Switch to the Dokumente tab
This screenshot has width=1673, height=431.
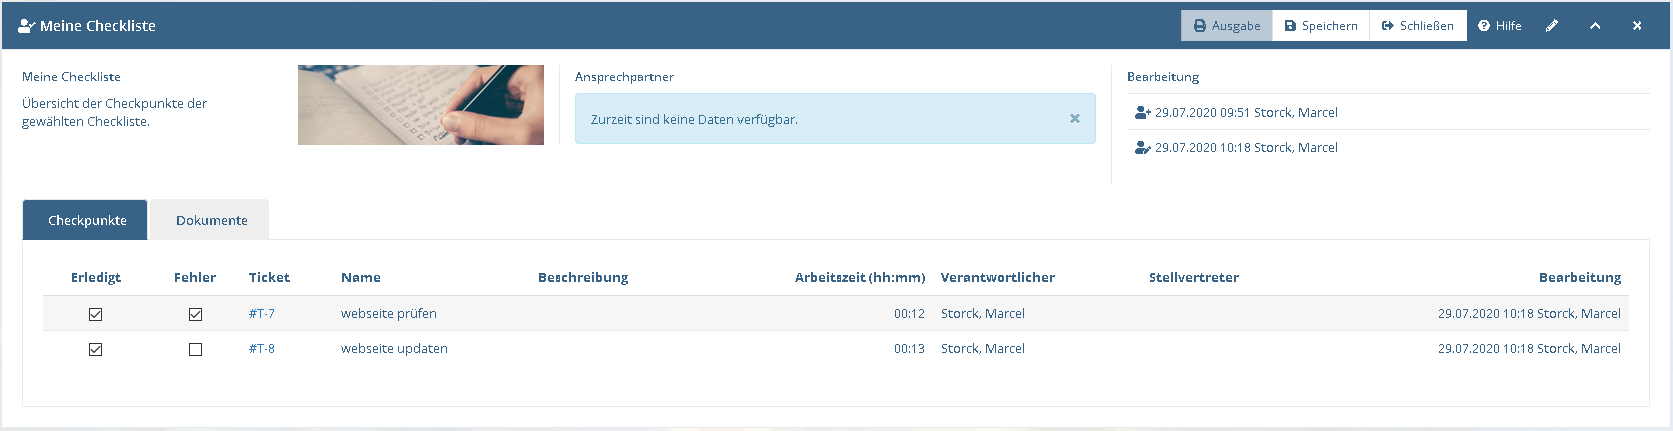click(211, 220)
